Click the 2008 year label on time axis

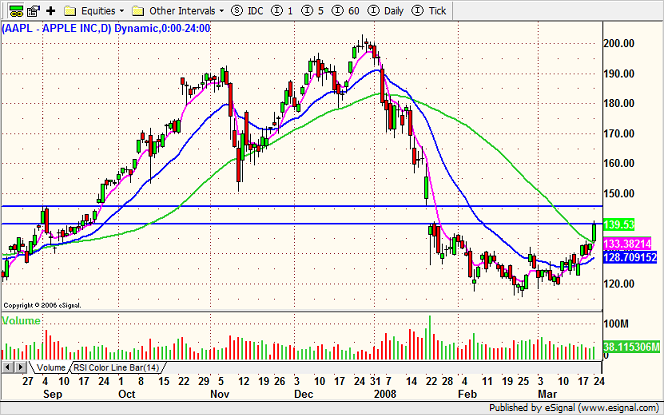(384, 394)
